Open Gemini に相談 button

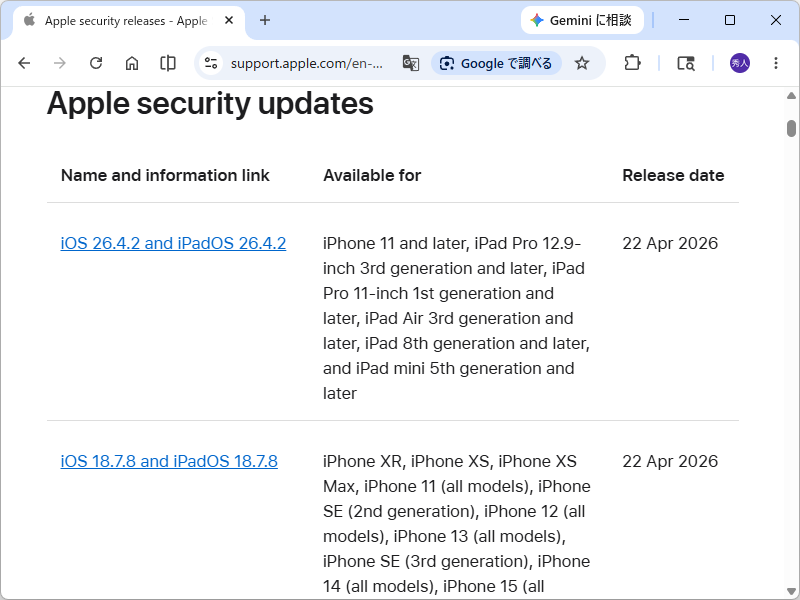tap(582, 20)
